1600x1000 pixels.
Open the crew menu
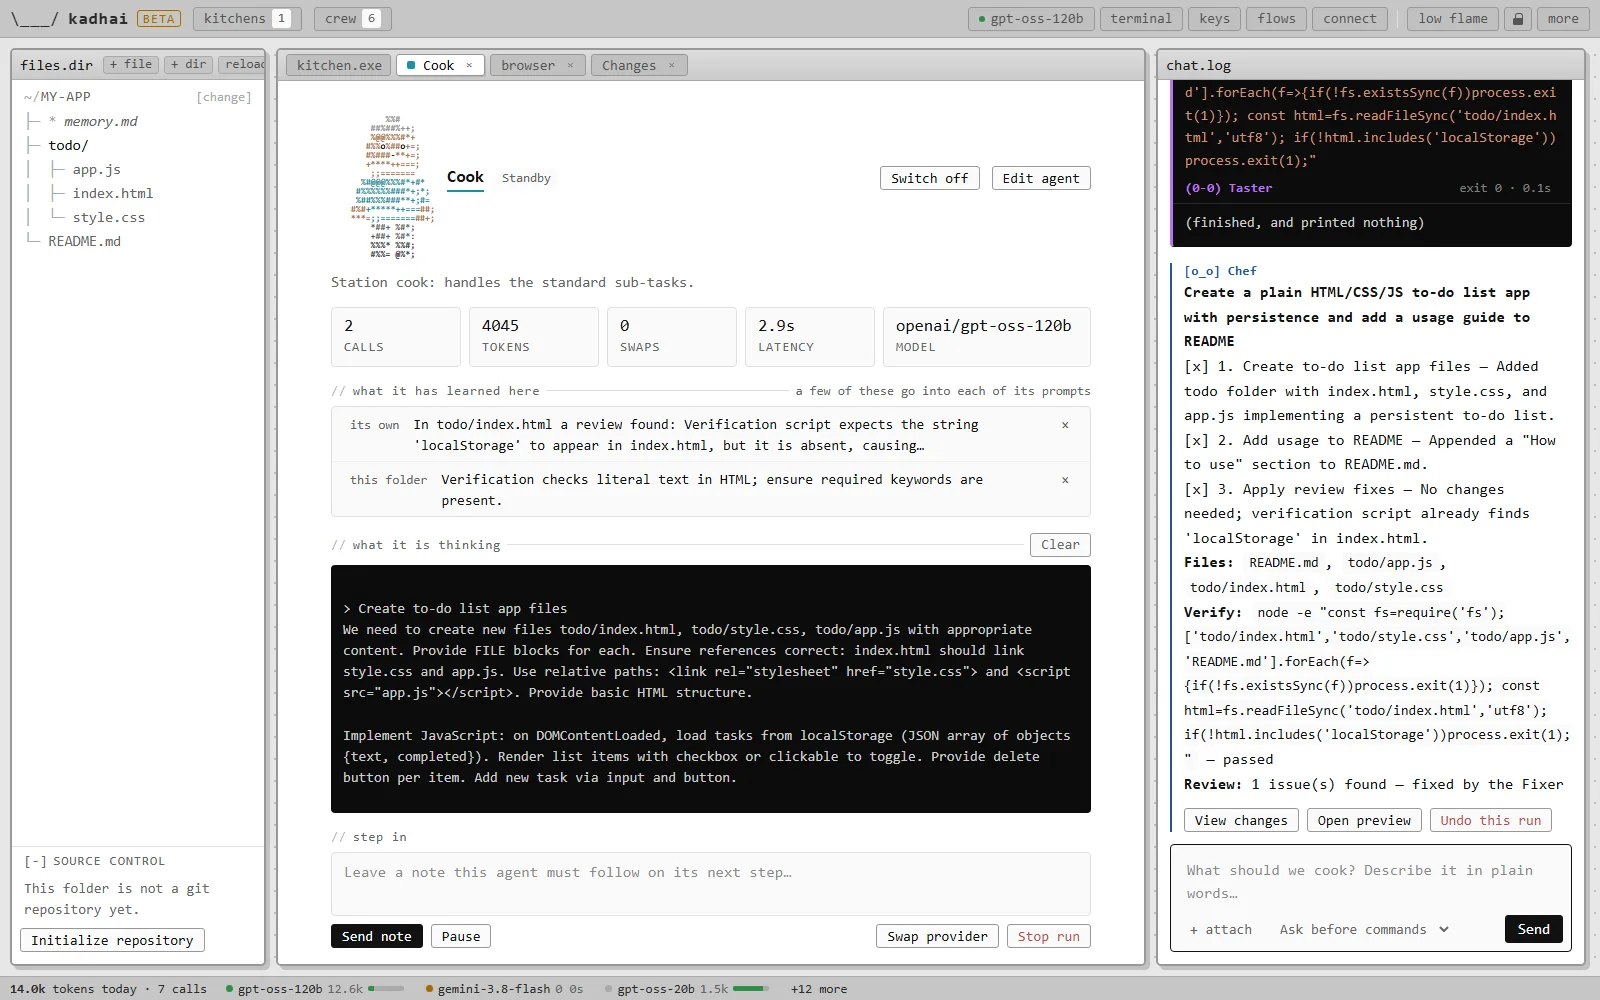[x=352, y=19]
